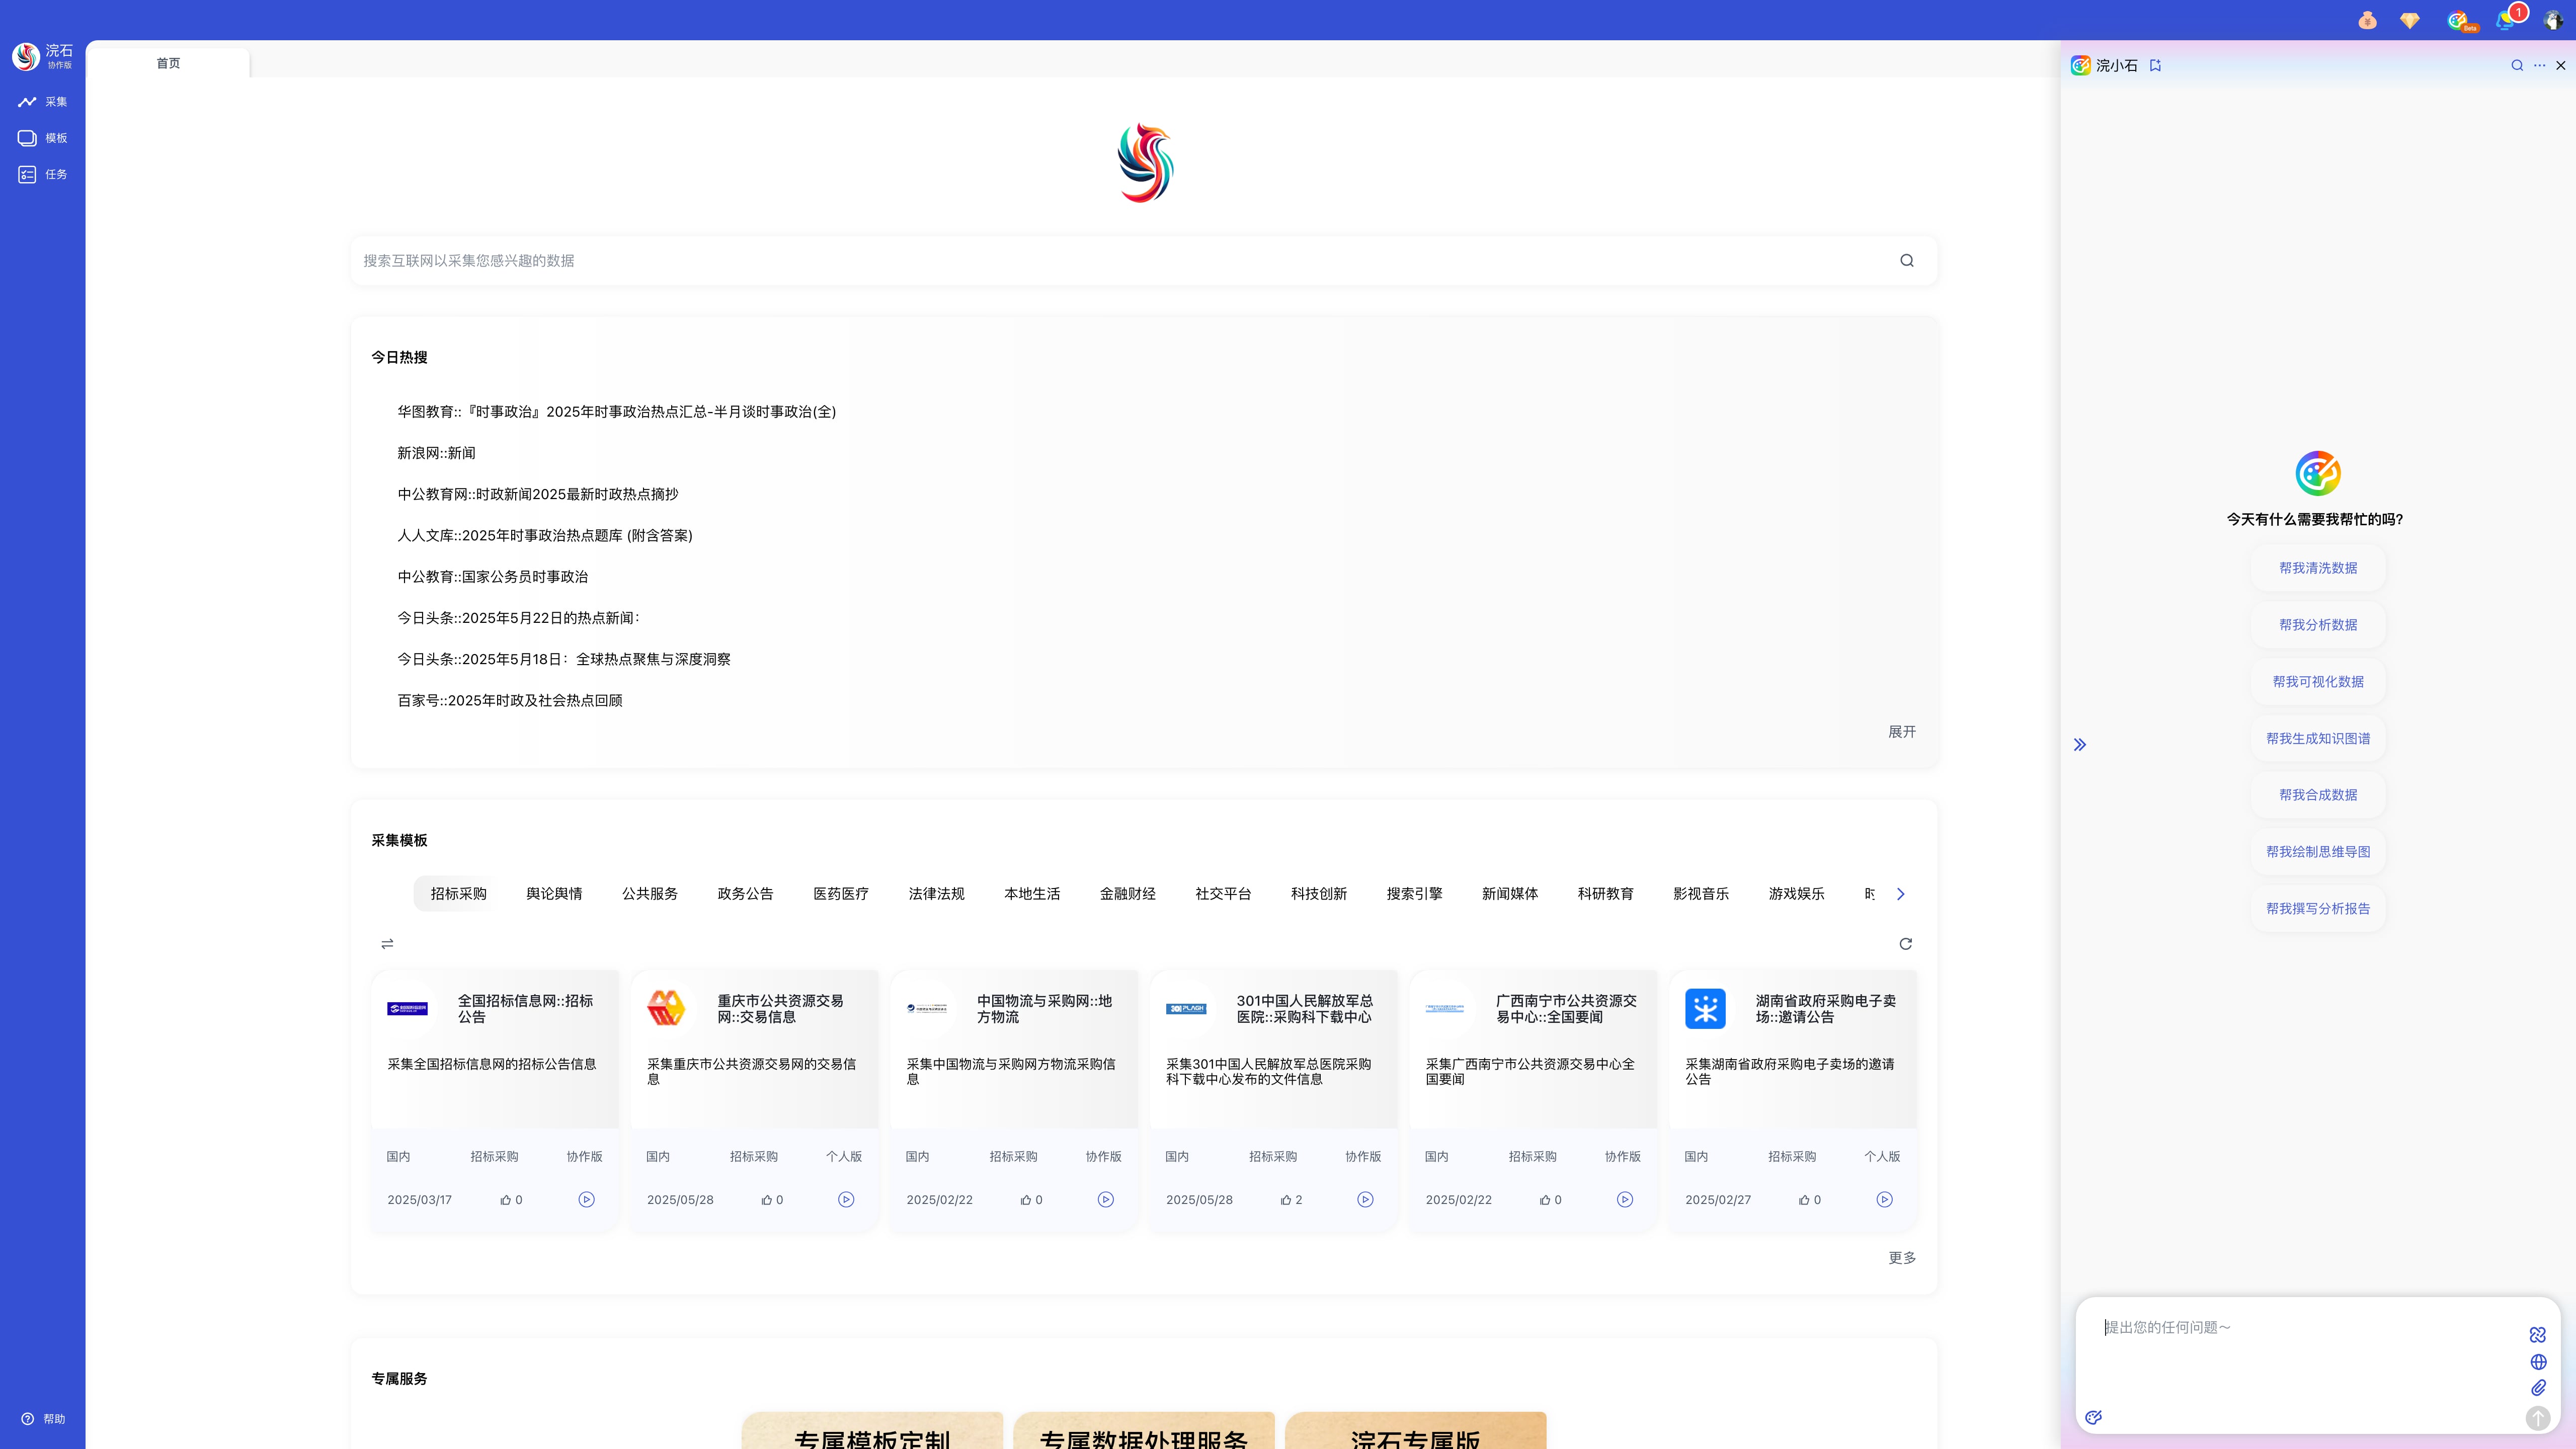Click the 帮我生成知识图谱 suggestion
Image resolution: width=2576 pixels, height=1449 pixels.
[2318, 739]
